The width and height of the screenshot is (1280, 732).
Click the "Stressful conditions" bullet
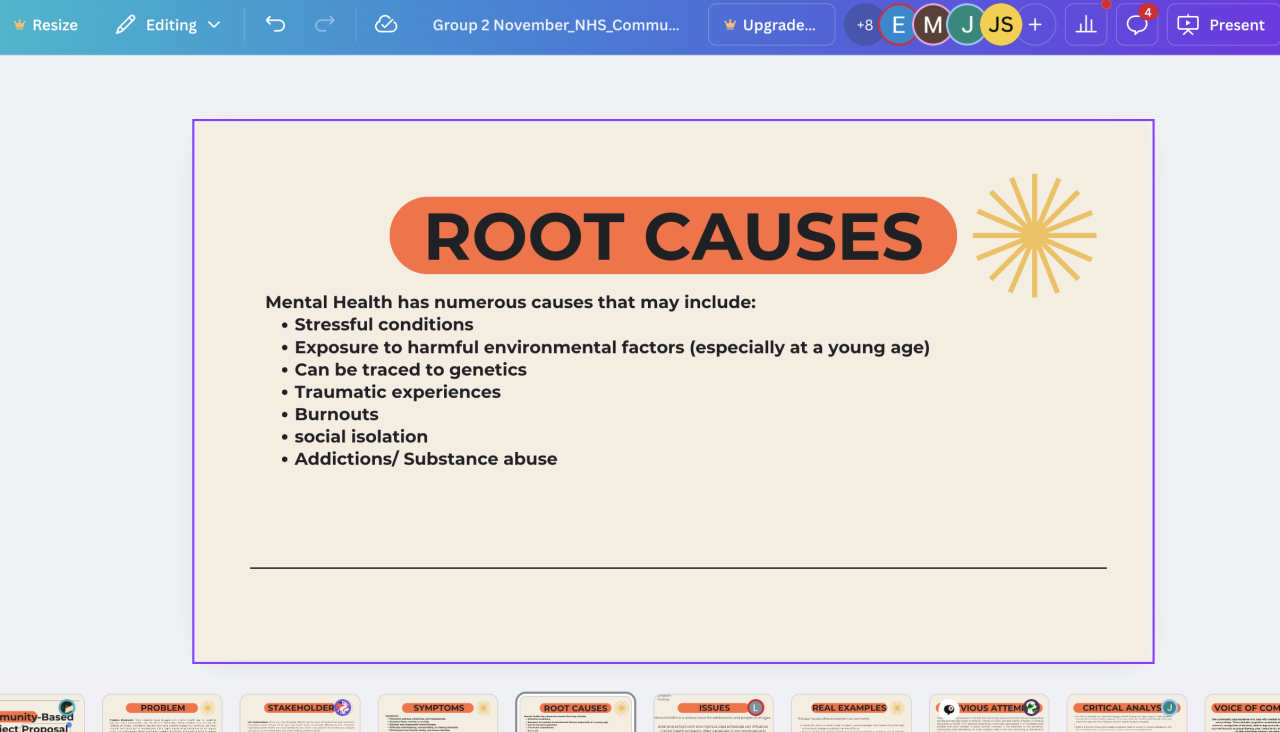pyautogui.click(x=384, y=324)
